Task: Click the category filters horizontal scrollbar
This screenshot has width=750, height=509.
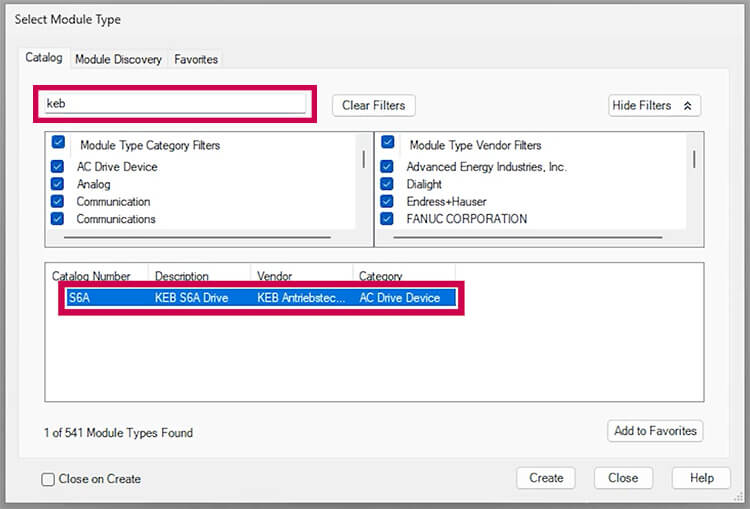Action: [197, 237]
